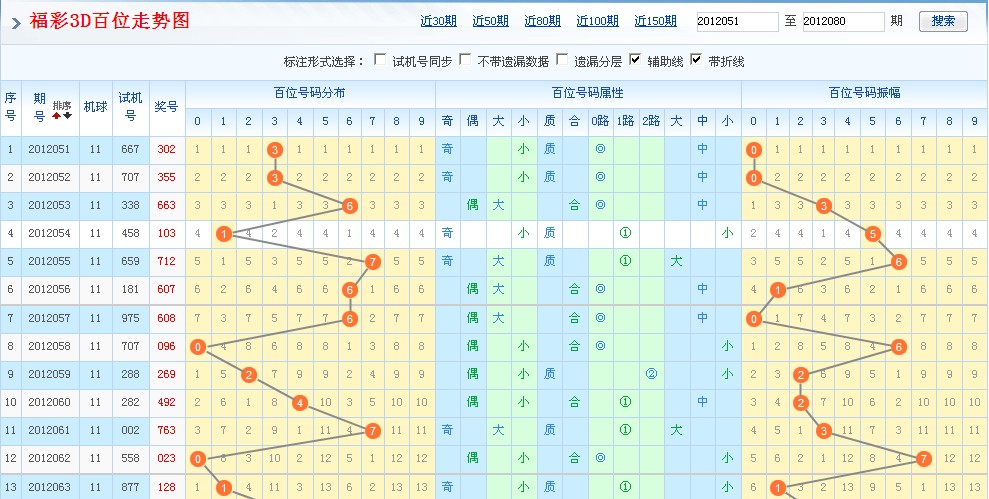This screenshot has height=499, width=989.
Task: Click the trial number 002
Action: 131,430
